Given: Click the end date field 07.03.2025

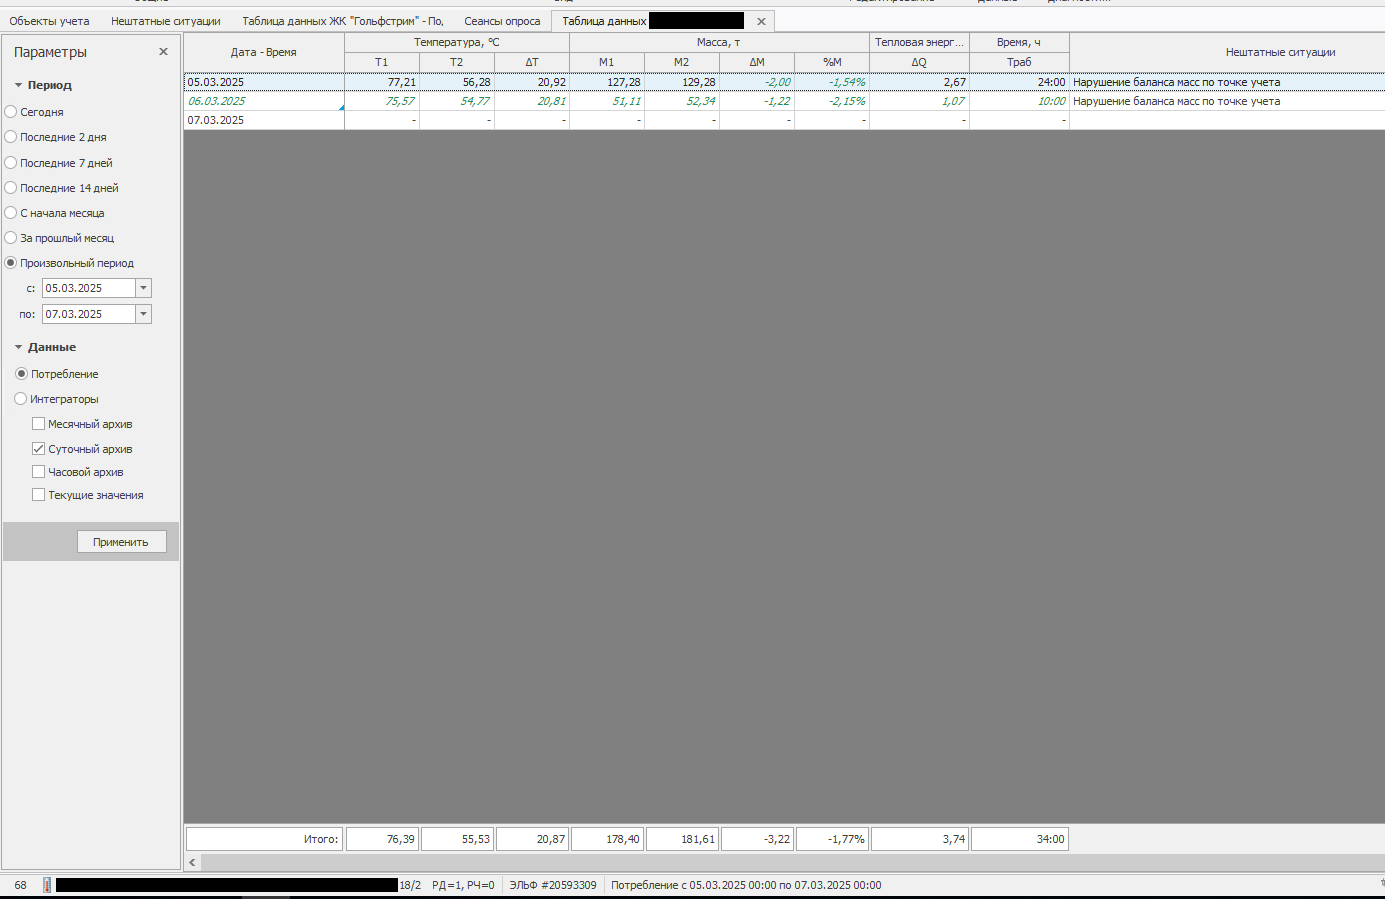Looking at the screenshot, I should pos(88,314).
